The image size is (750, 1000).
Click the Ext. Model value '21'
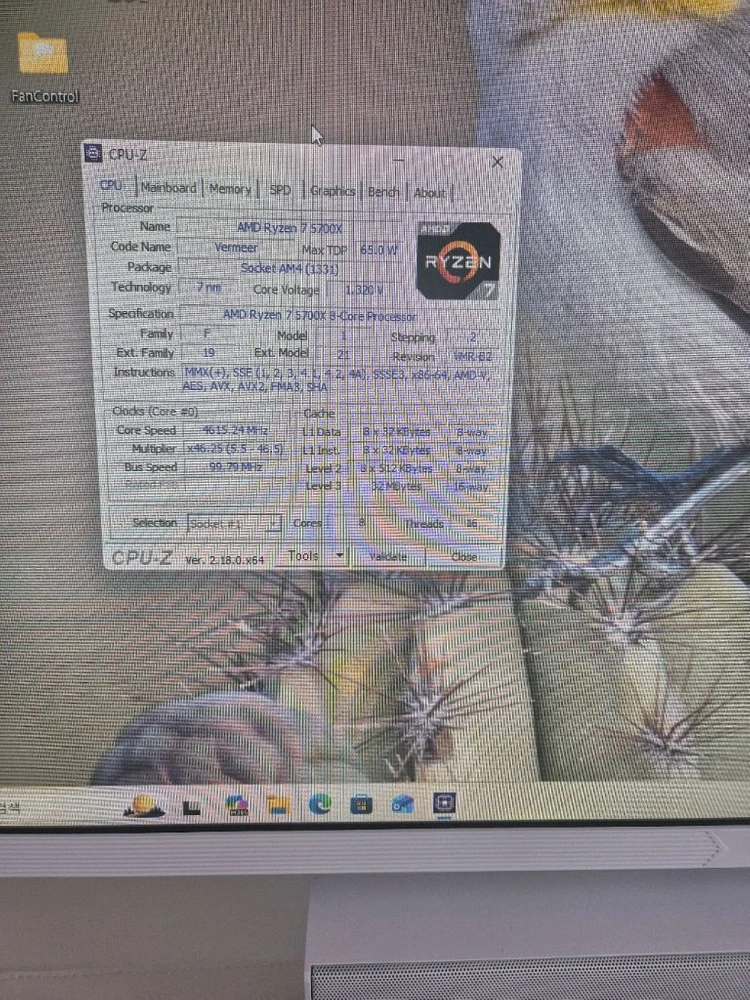pos(343,355)
